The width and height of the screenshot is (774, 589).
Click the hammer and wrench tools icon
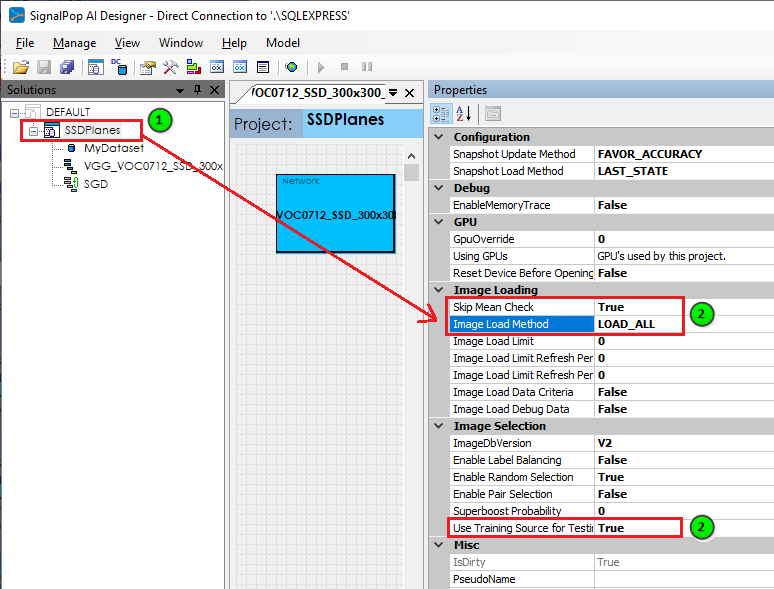(170, 67)
